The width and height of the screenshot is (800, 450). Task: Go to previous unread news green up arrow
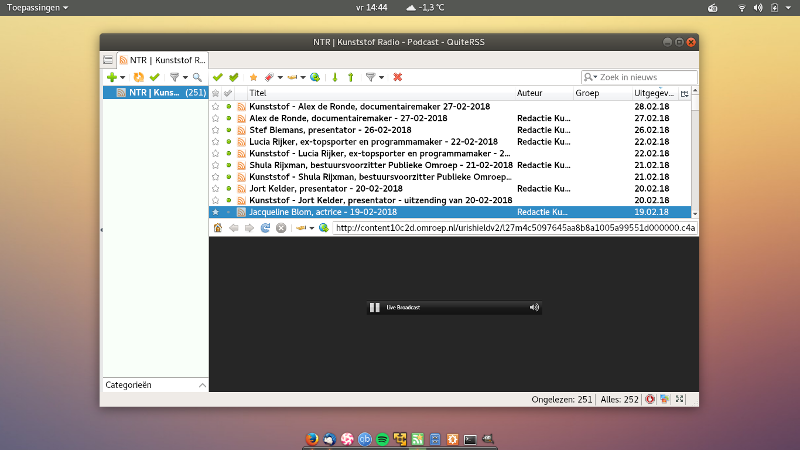click(x=351, y=78)
